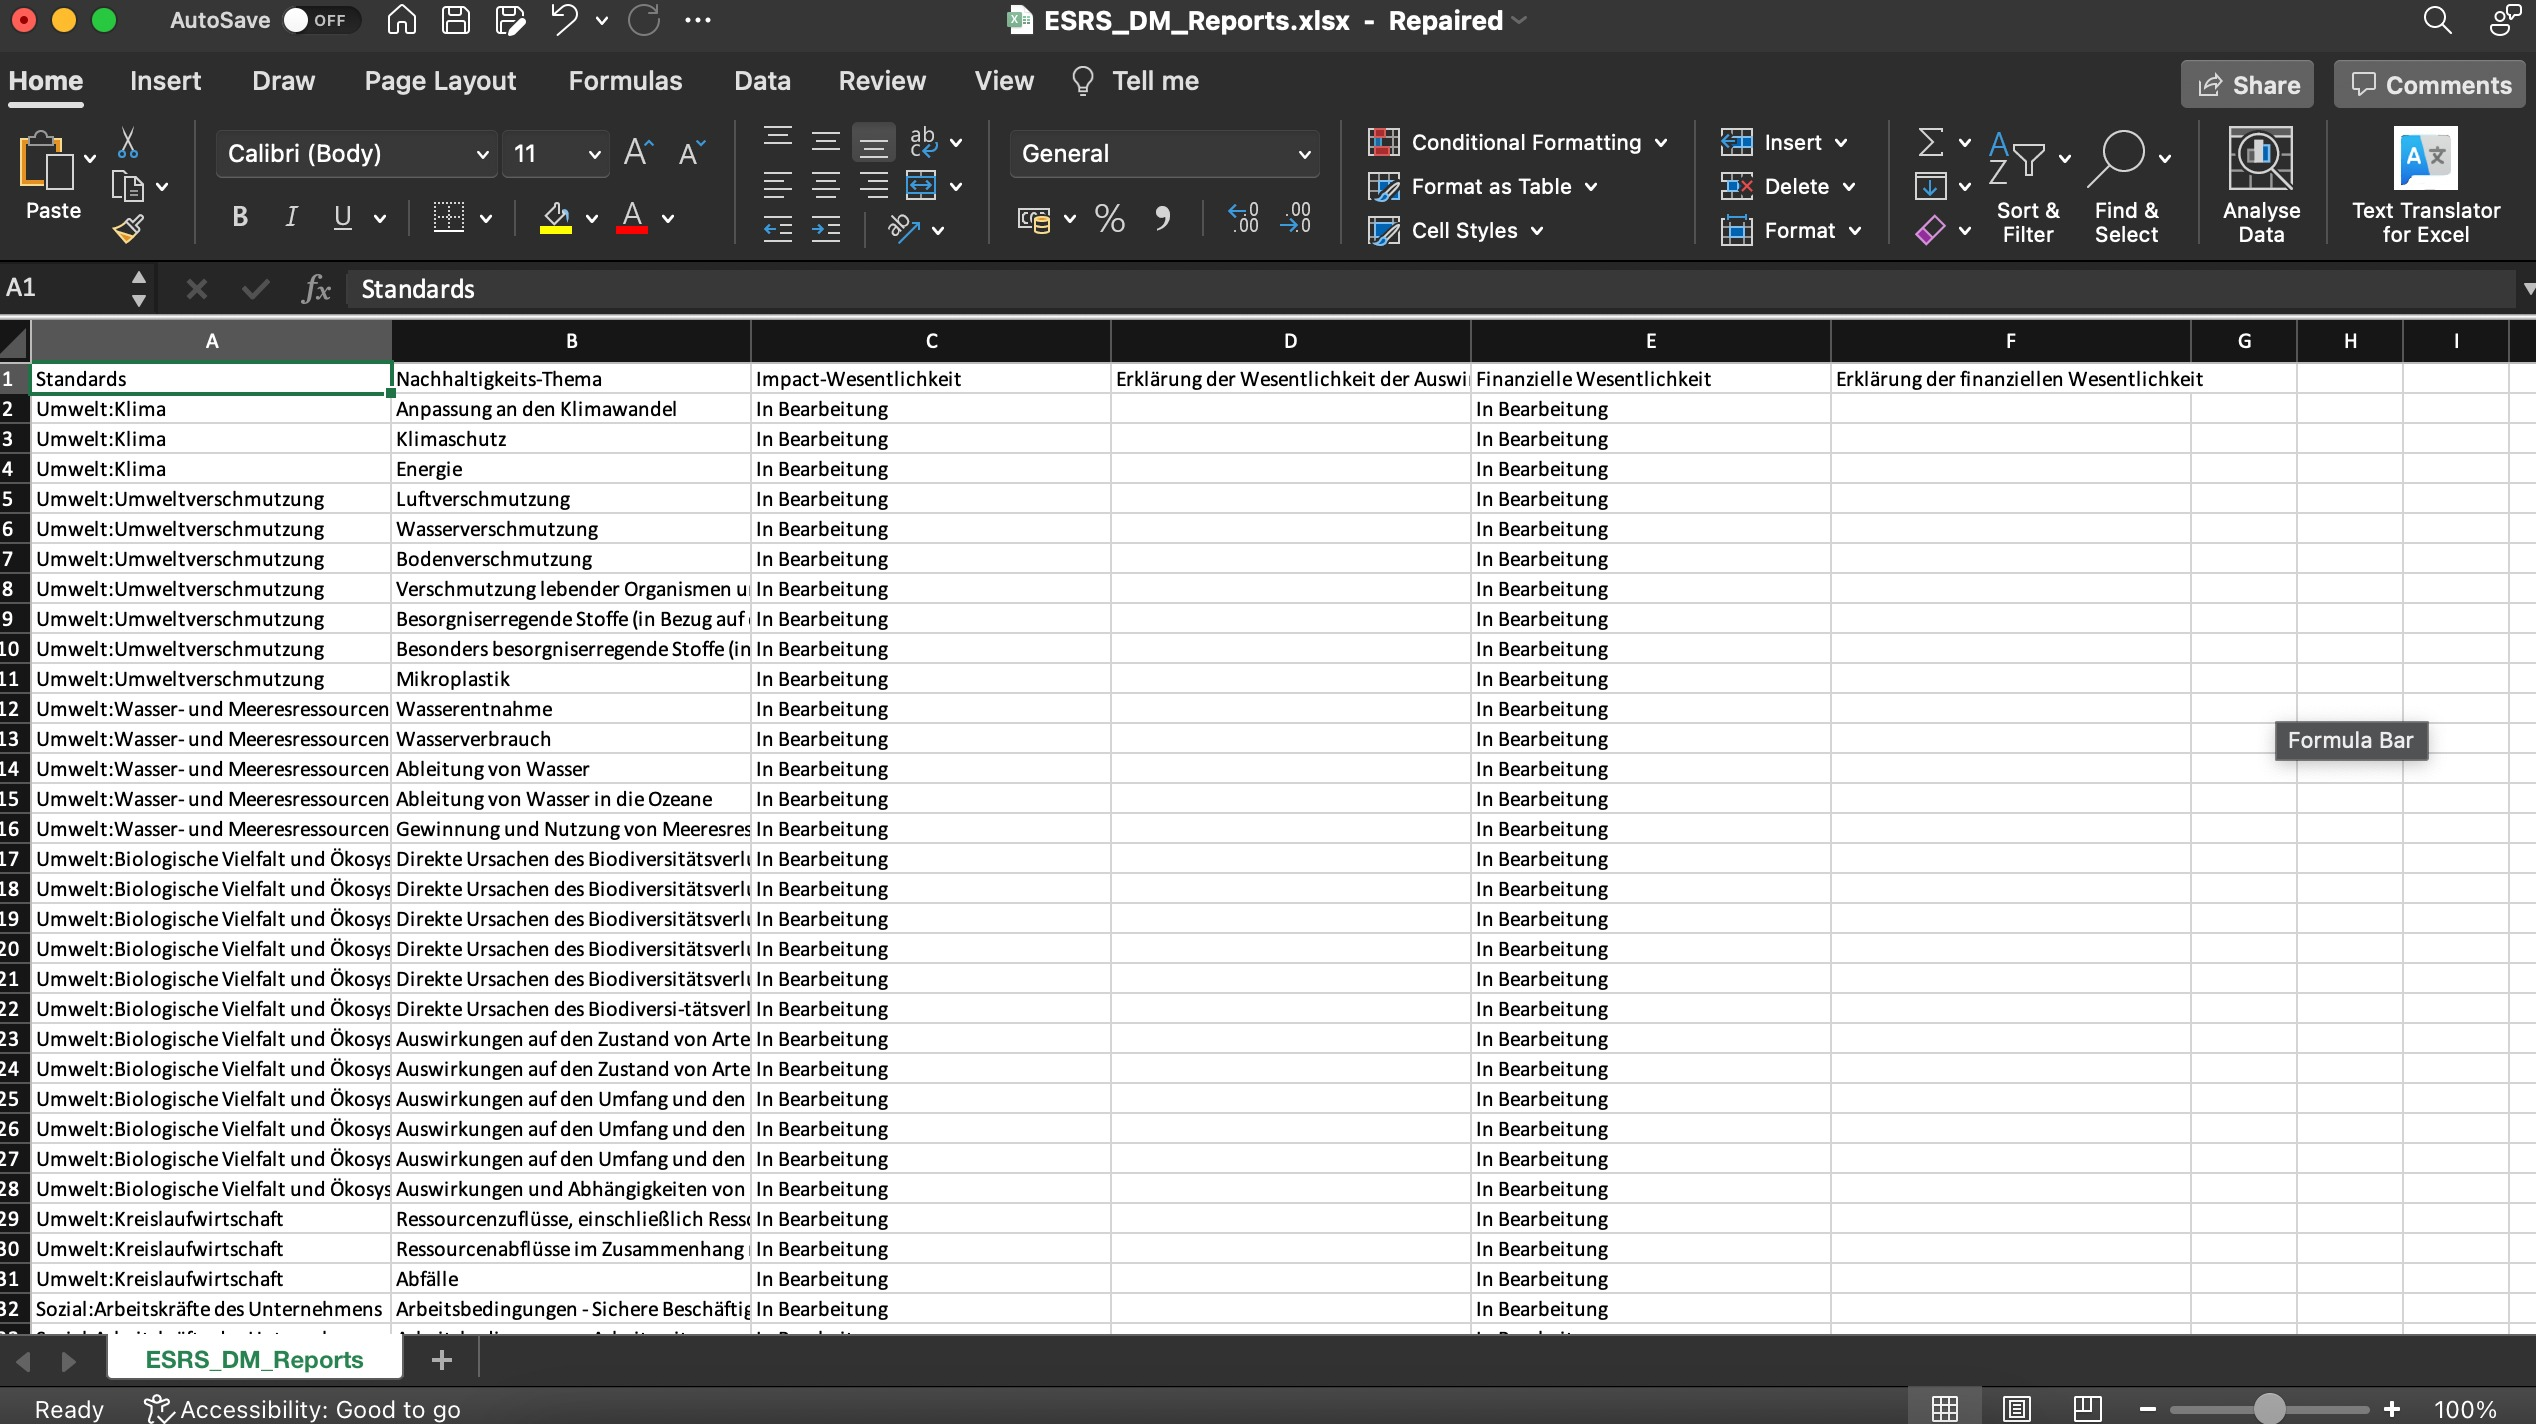Viewport: 2536px width, 1424px height.
Task: Switch to Page Layout view in the status bar
Action: (x=2016, y=1408)
